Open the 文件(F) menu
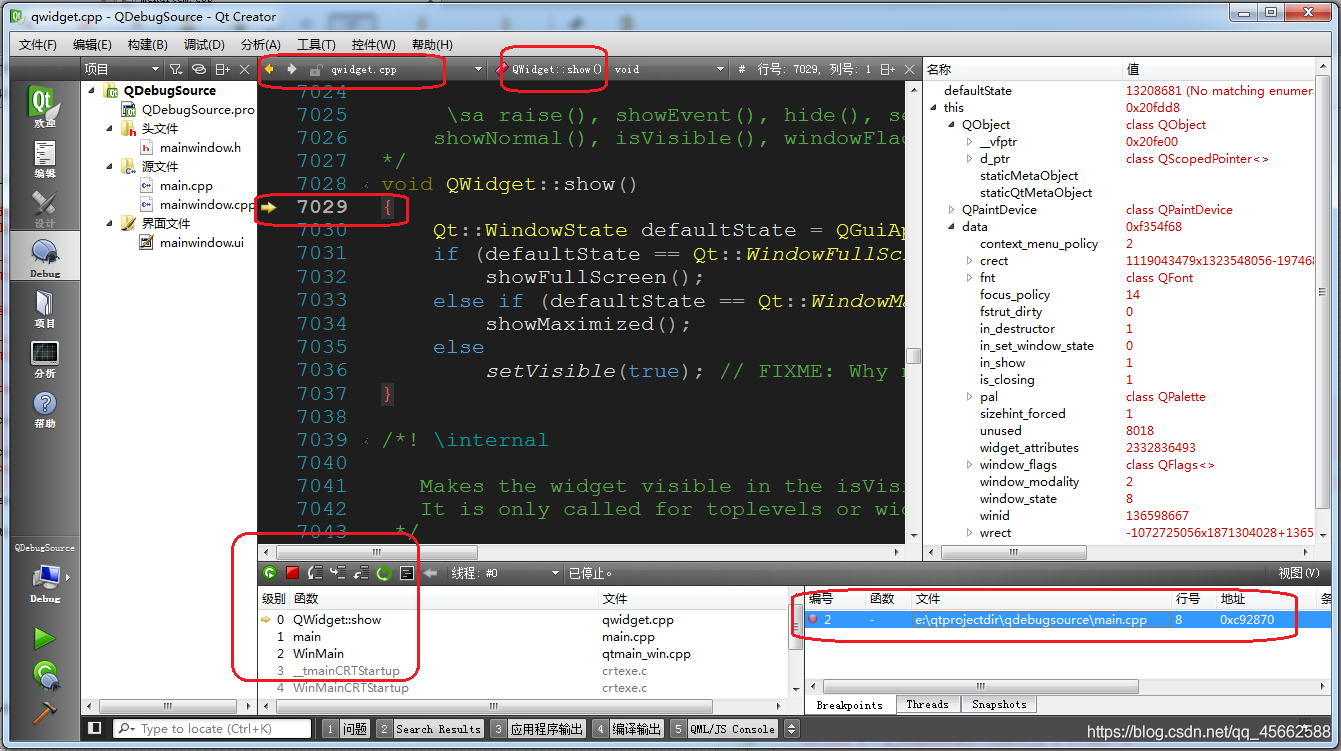Viewport: 1341px width, 751px height. (x=38, y=45)
